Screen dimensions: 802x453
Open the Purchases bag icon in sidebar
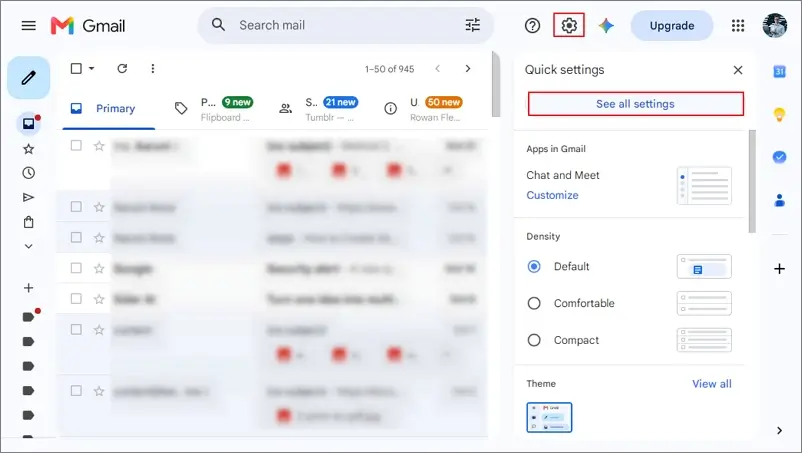(x=29, y=222)
